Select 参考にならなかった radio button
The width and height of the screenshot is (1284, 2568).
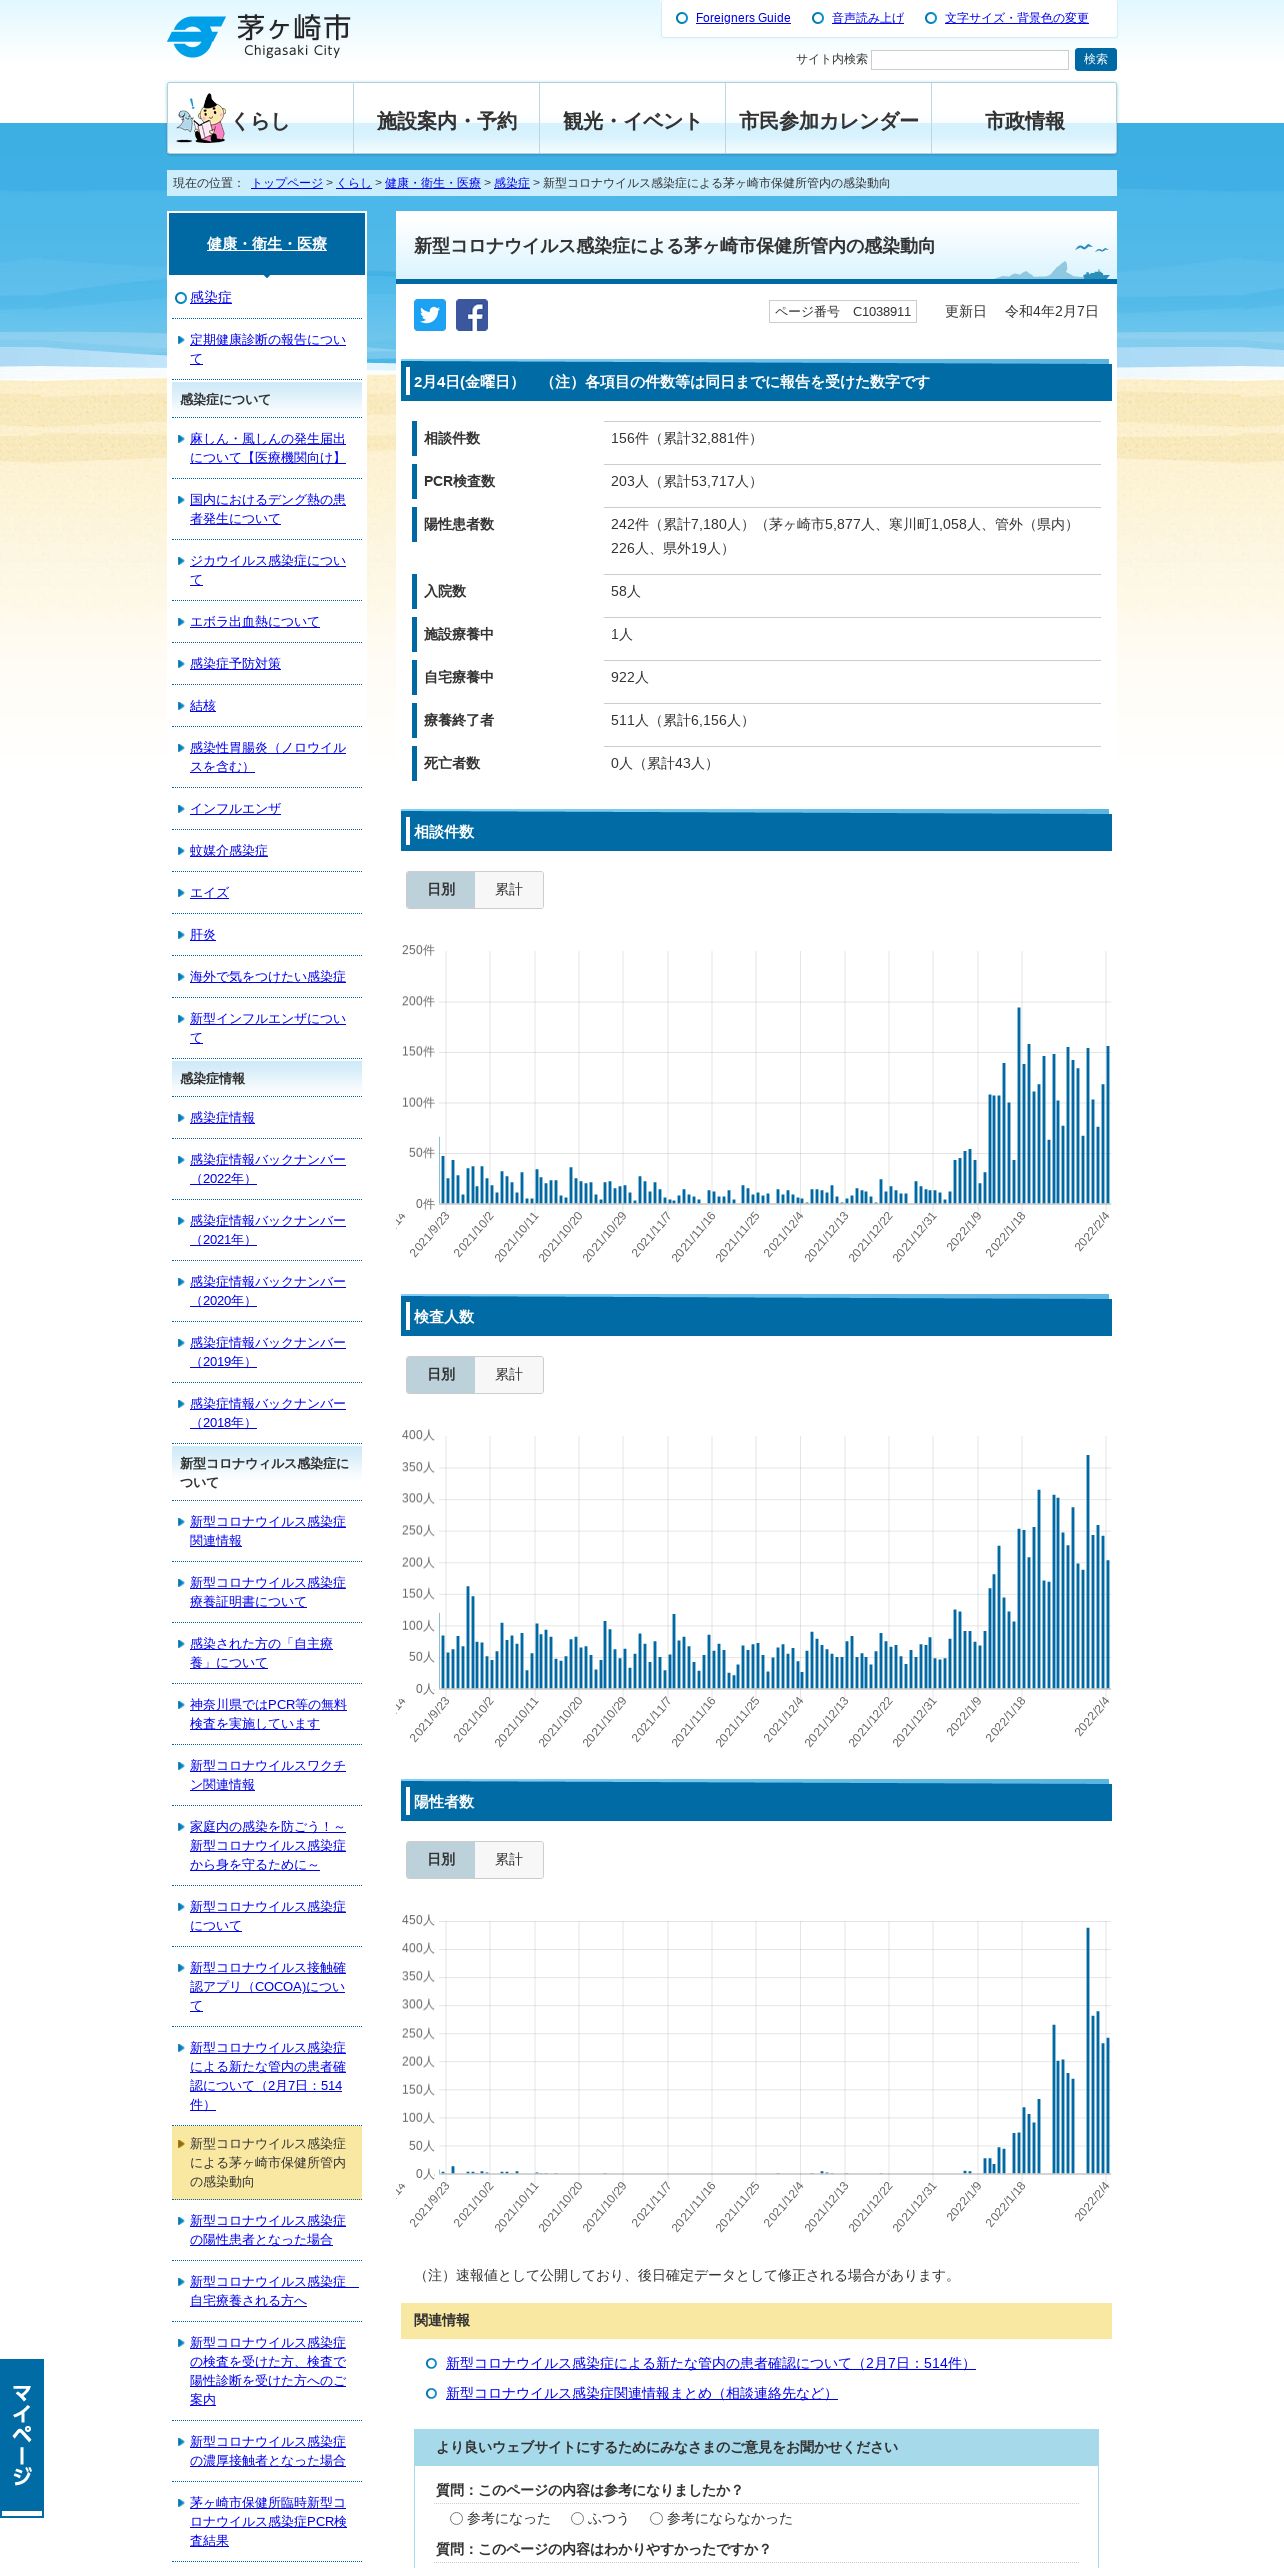pyautogui.click(x=657, y=2518)
